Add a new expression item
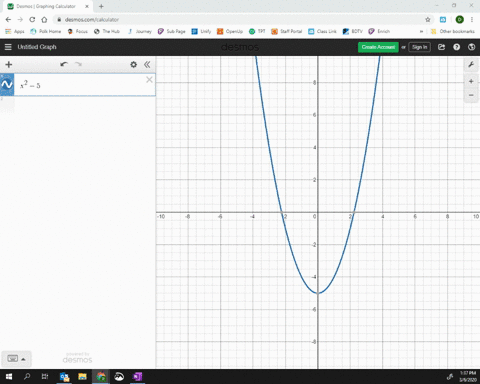Image resolution: width=480 pixels, height=384 pixels. tap(9, 65)
